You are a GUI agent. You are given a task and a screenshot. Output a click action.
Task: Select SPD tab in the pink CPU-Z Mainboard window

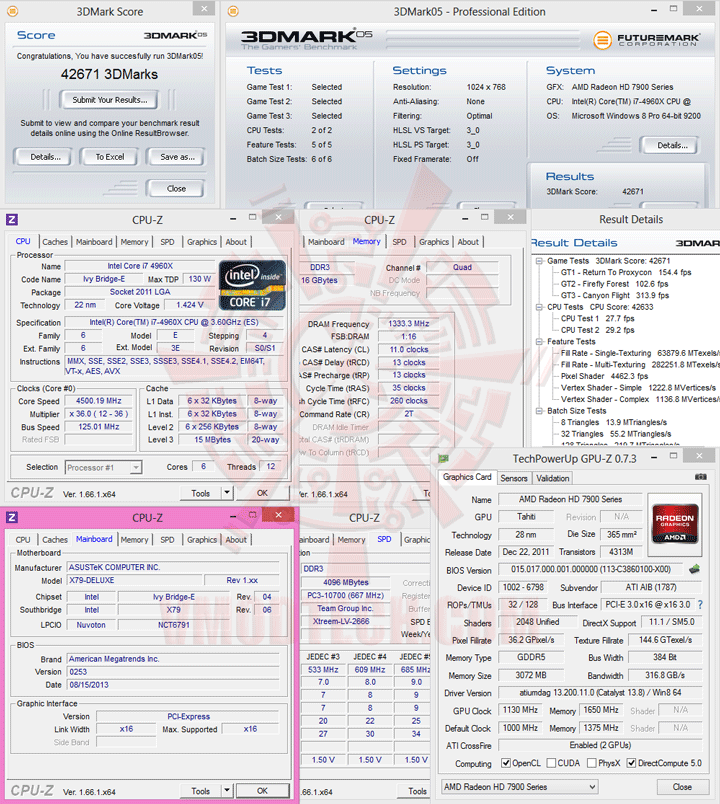coord(167,539)
